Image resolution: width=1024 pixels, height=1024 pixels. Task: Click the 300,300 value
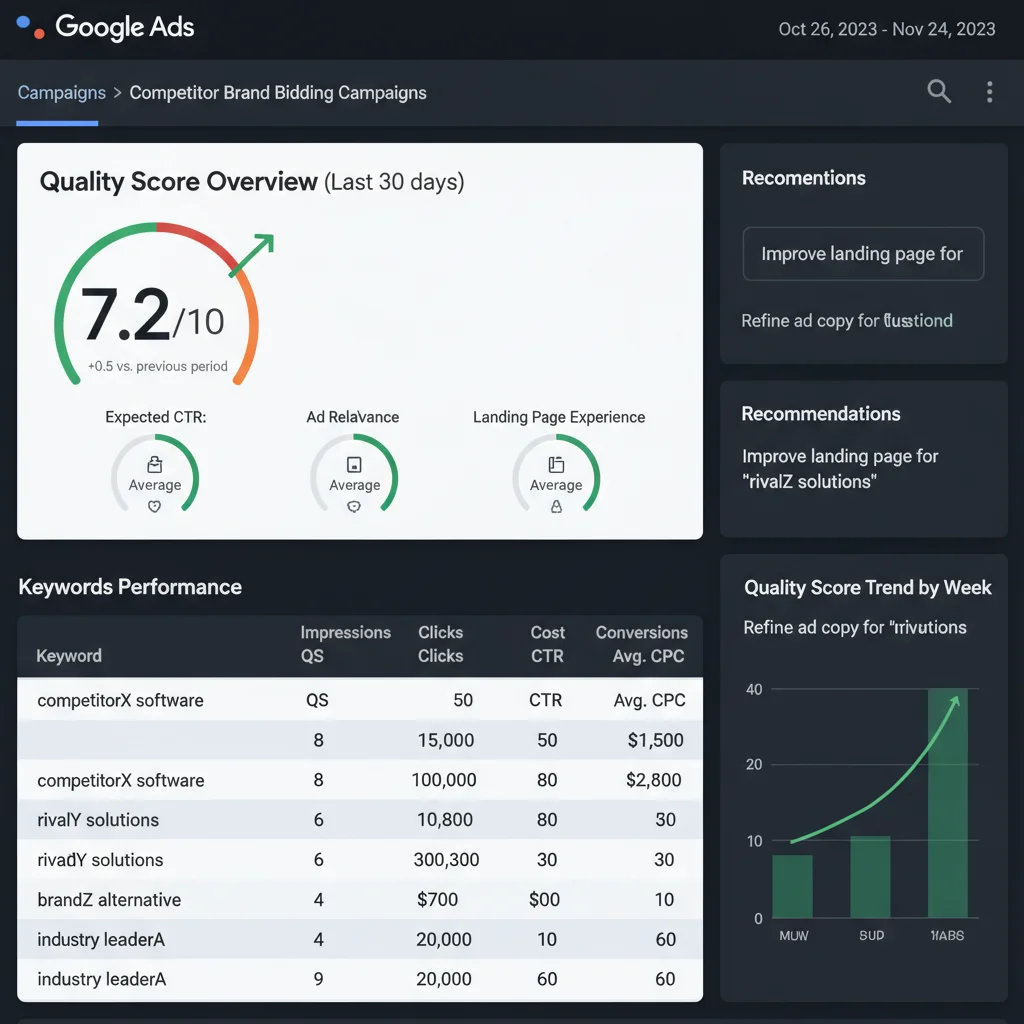[446, 859]
